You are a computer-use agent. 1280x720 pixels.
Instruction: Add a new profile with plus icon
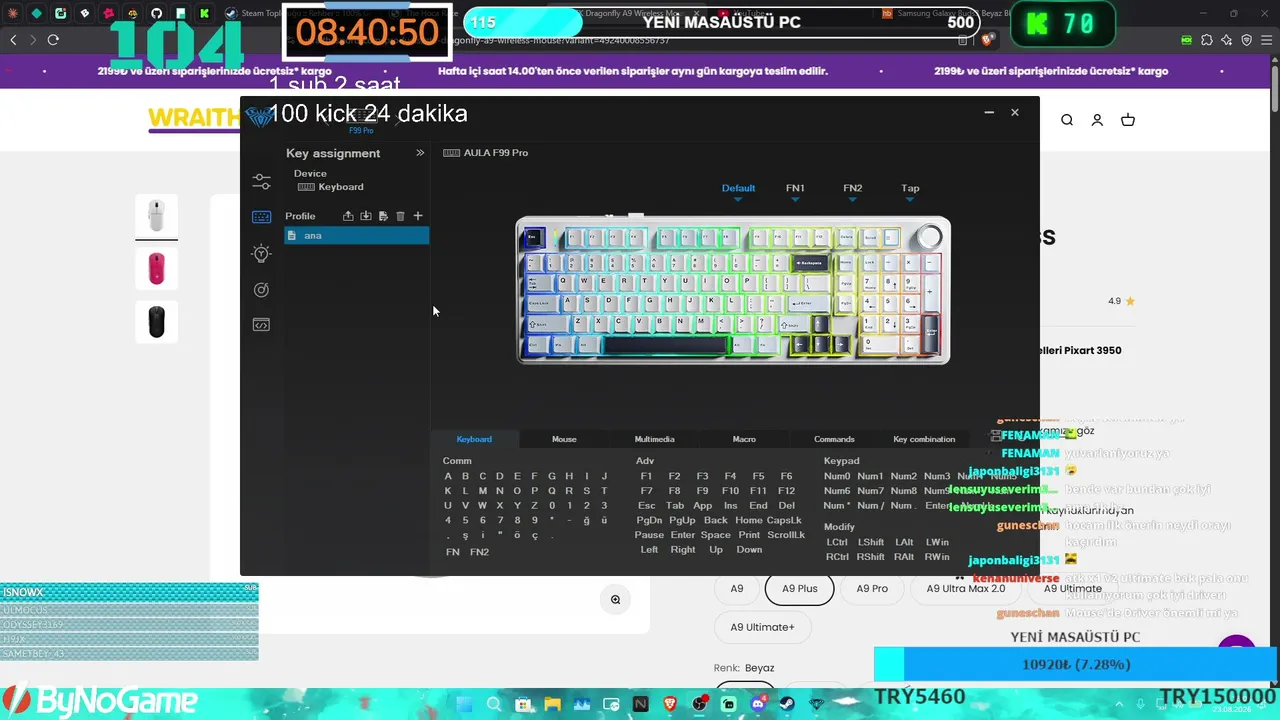418,216
